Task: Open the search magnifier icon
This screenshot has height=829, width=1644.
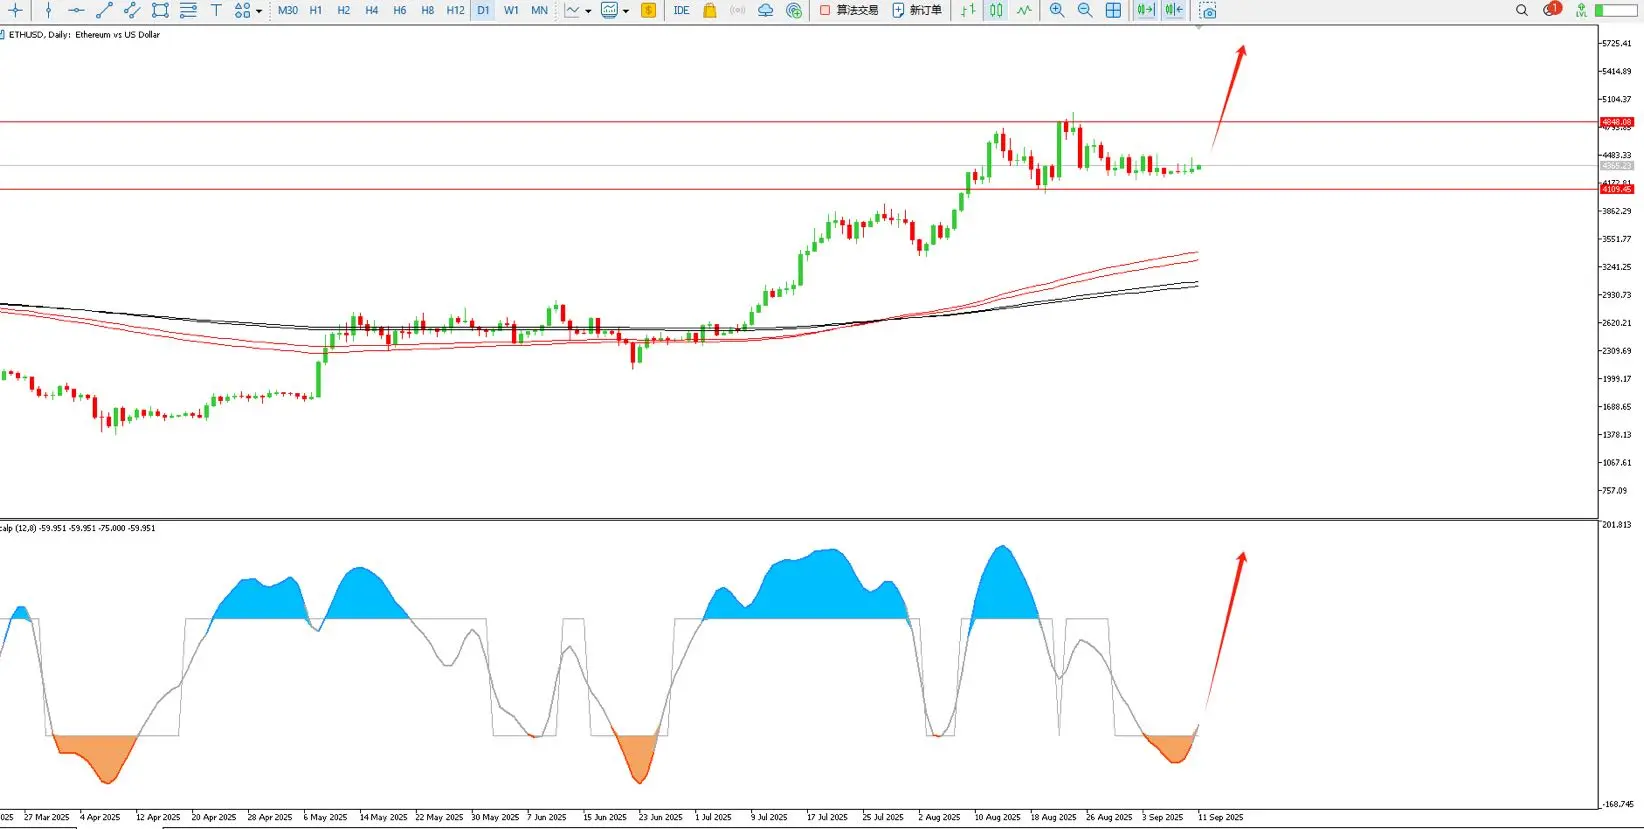Action: click(1522, 10)
